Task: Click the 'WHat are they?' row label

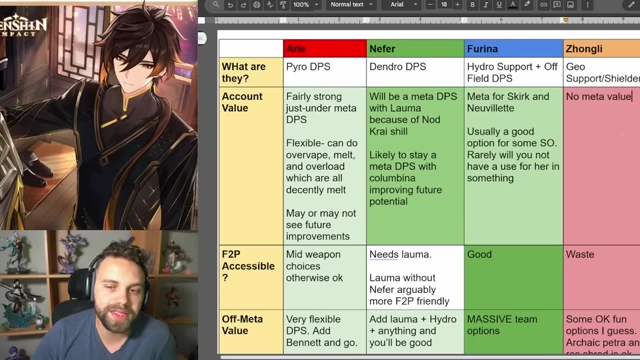Action: pyautogui.click(x=251, y=72)
